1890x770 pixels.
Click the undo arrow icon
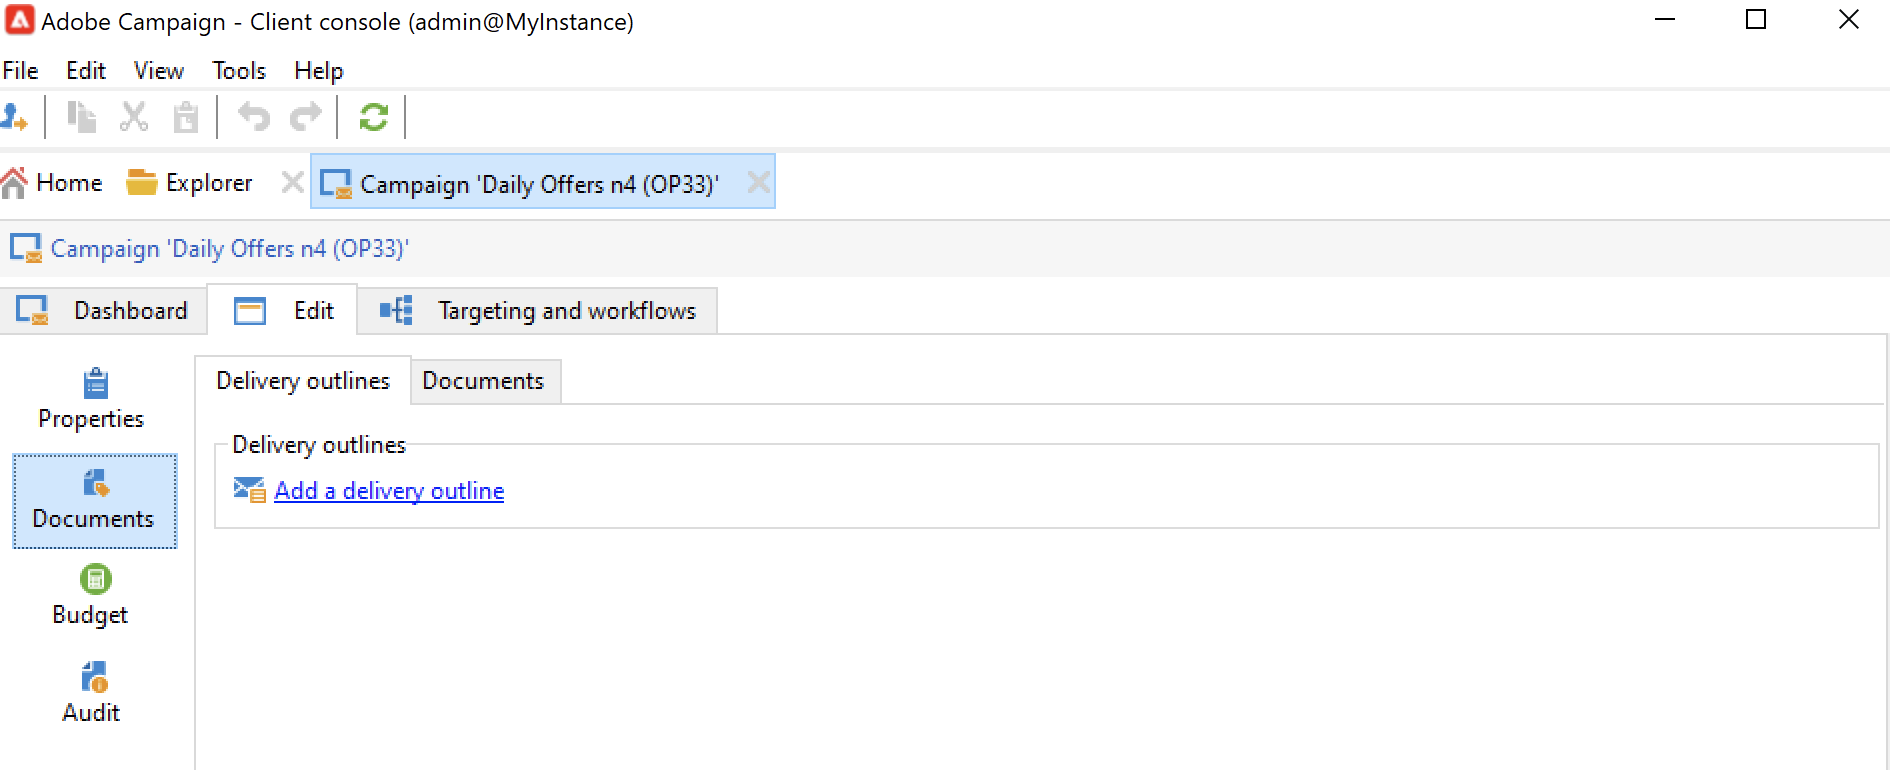pos(254,118)
